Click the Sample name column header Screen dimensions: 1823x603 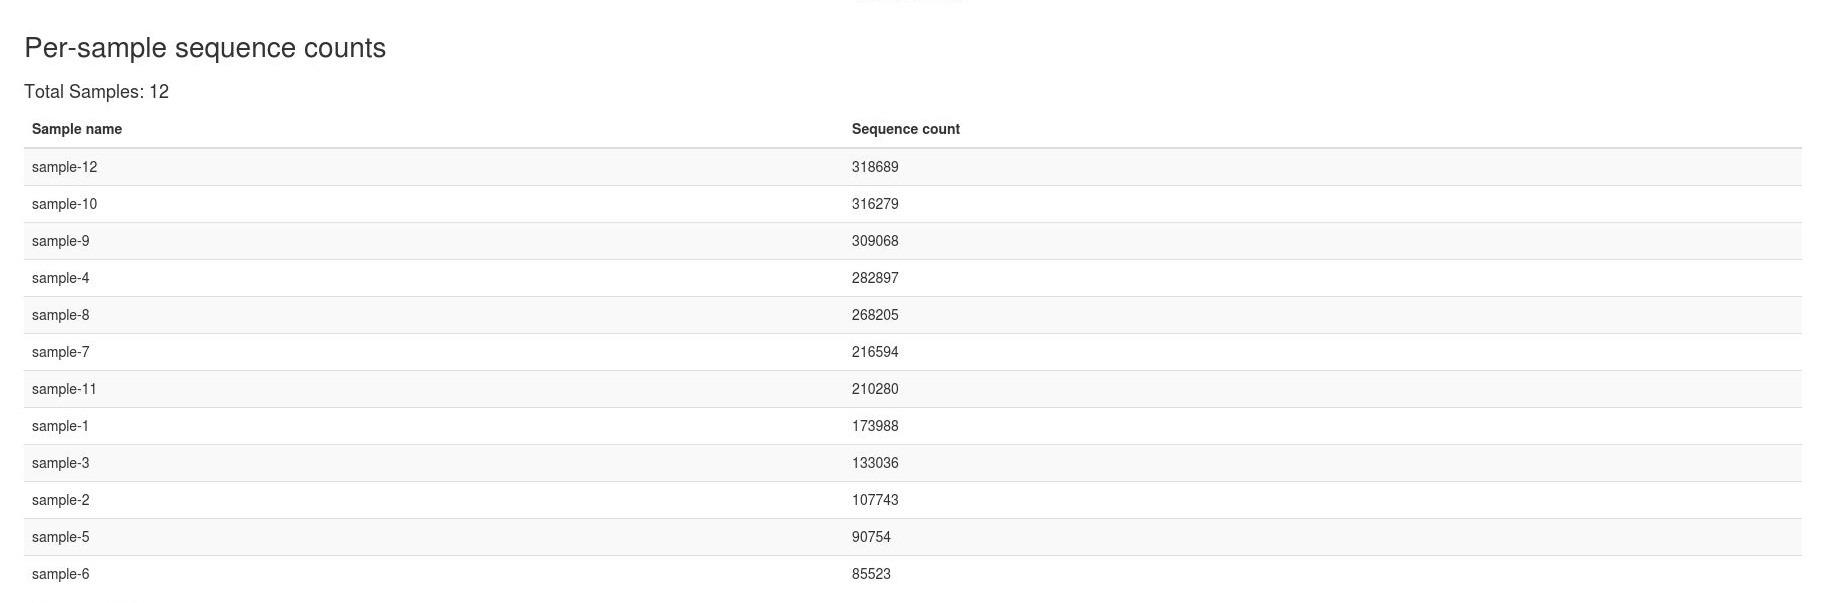pos(77,129)
